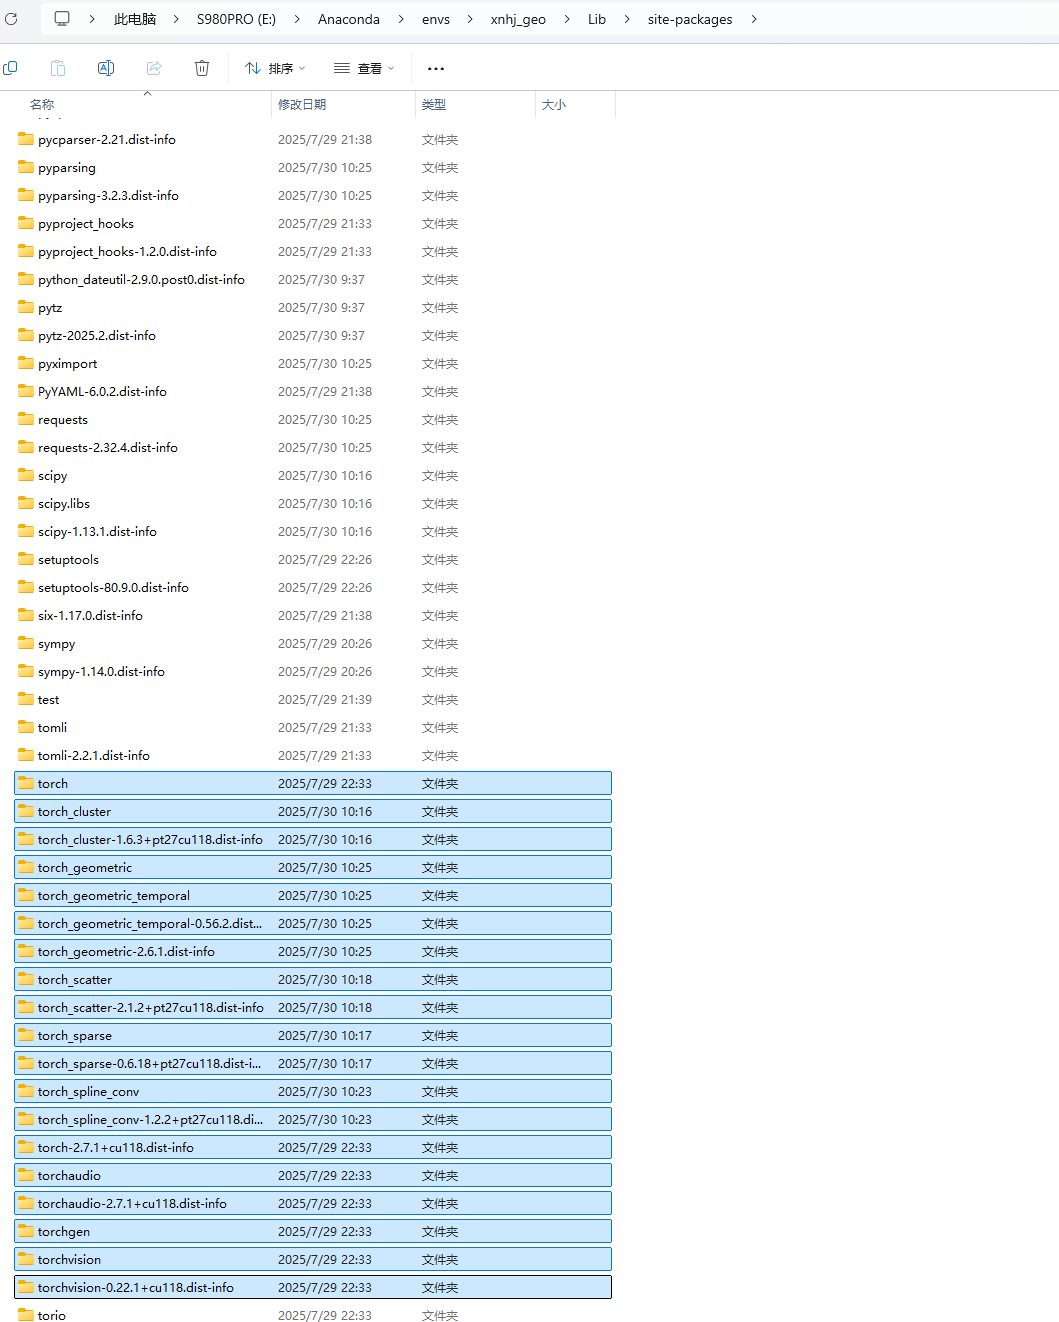Select the pyproject_hooks folder
Viewport: 1059px width, 1322px height.
tap(313, 224)
